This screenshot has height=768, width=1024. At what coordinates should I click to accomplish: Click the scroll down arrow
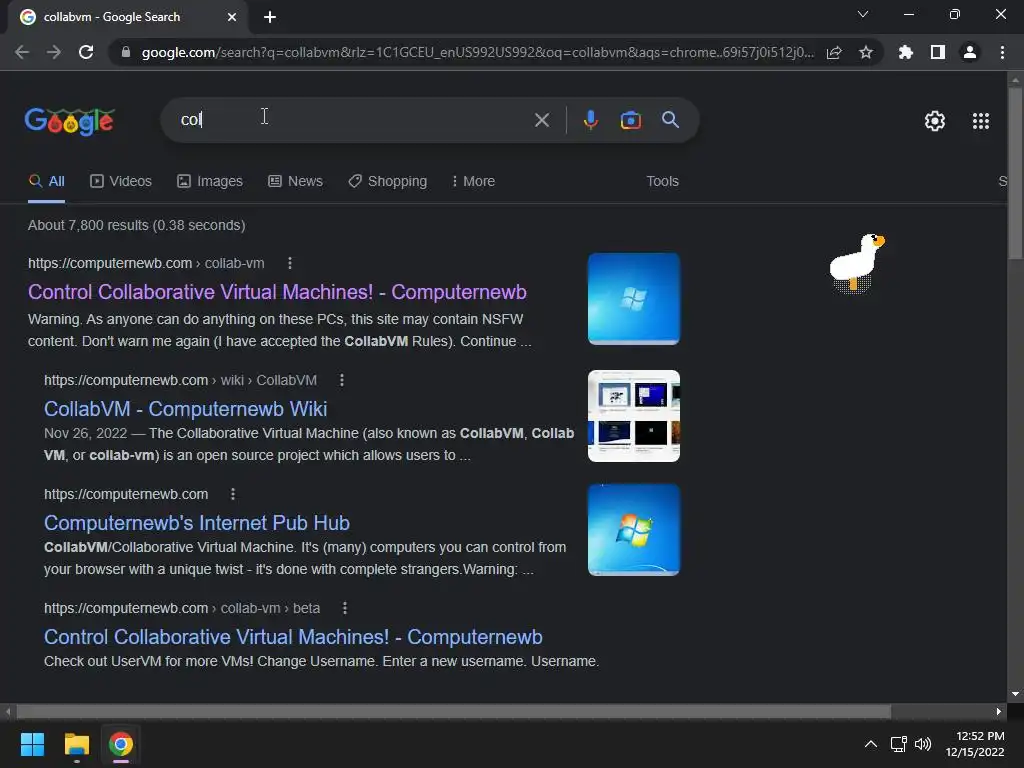point(1015,694)
